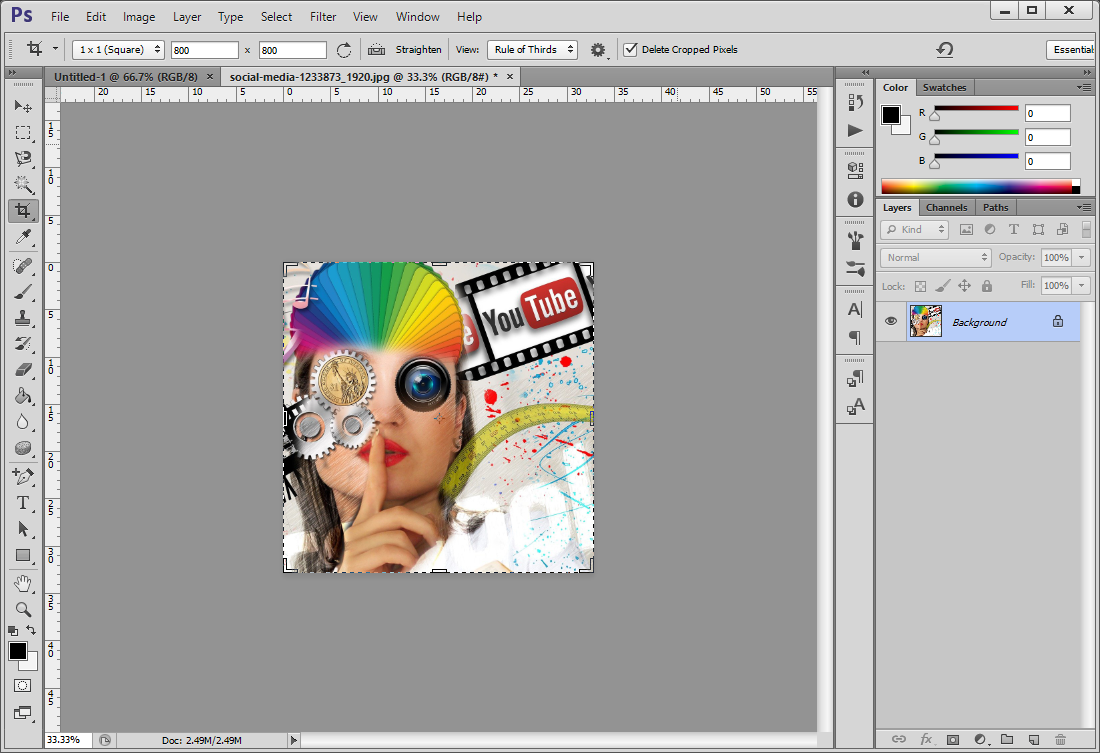The width and height of the screenshot is (1100, 753).
Task: Open crop additional options gear
Action: (598, 50)
